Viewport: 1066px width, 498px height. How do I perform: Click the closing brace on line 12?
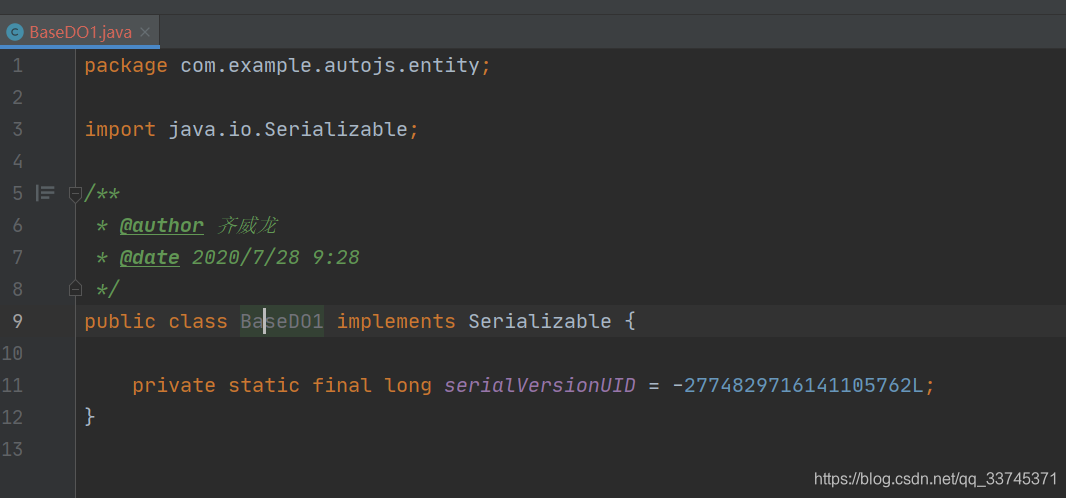pyautogui.click(x=90, y=416)
